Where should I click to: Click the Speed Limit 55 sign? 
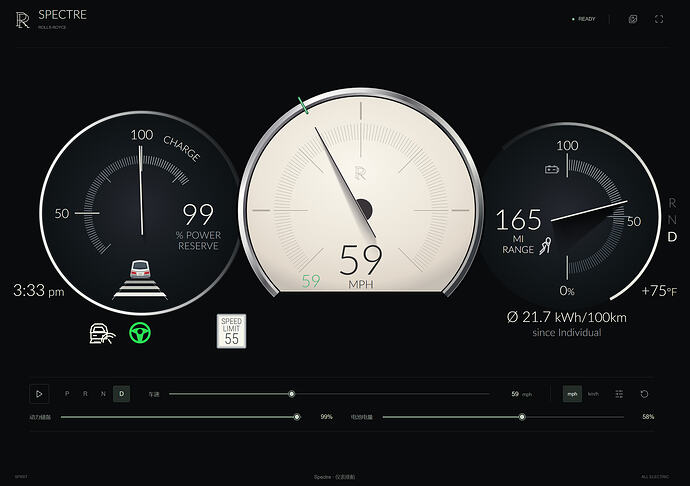click(231, 331)
